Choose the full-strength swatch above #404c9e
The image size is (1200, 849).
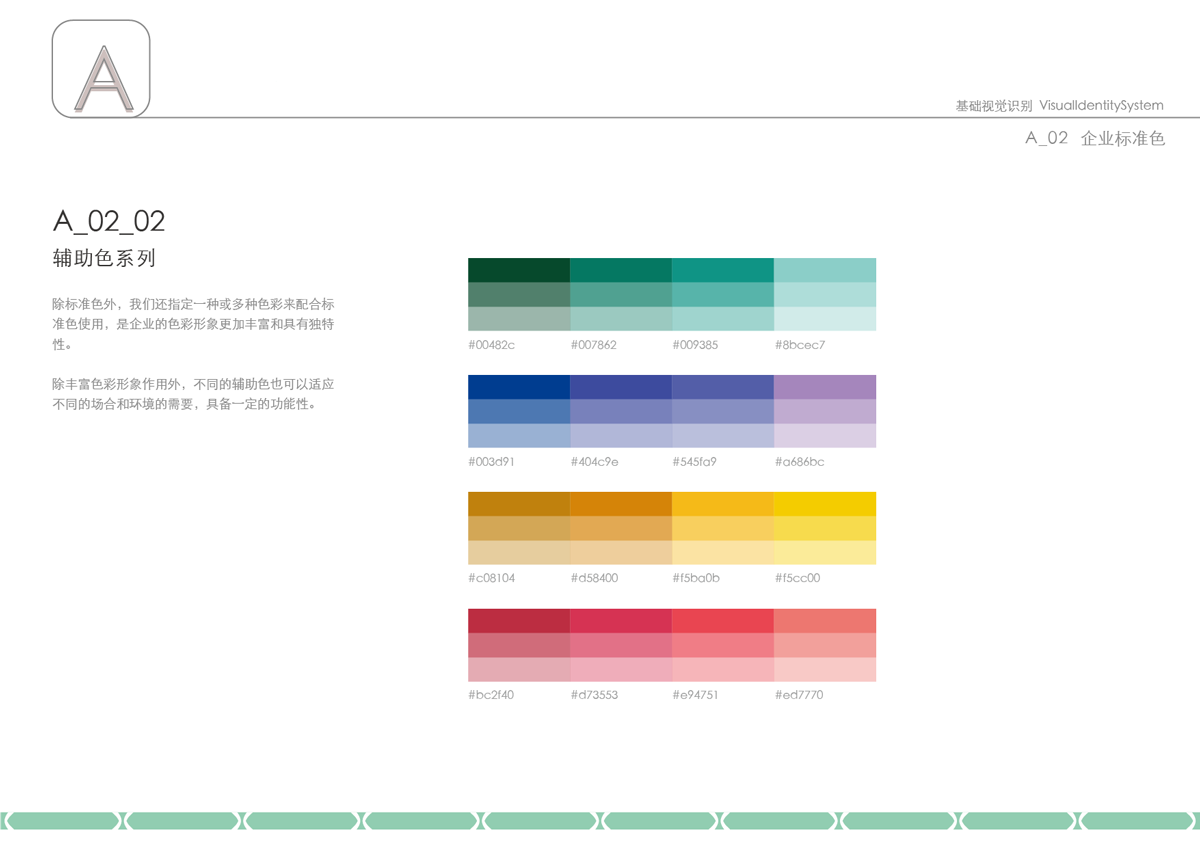pos(621,387)
